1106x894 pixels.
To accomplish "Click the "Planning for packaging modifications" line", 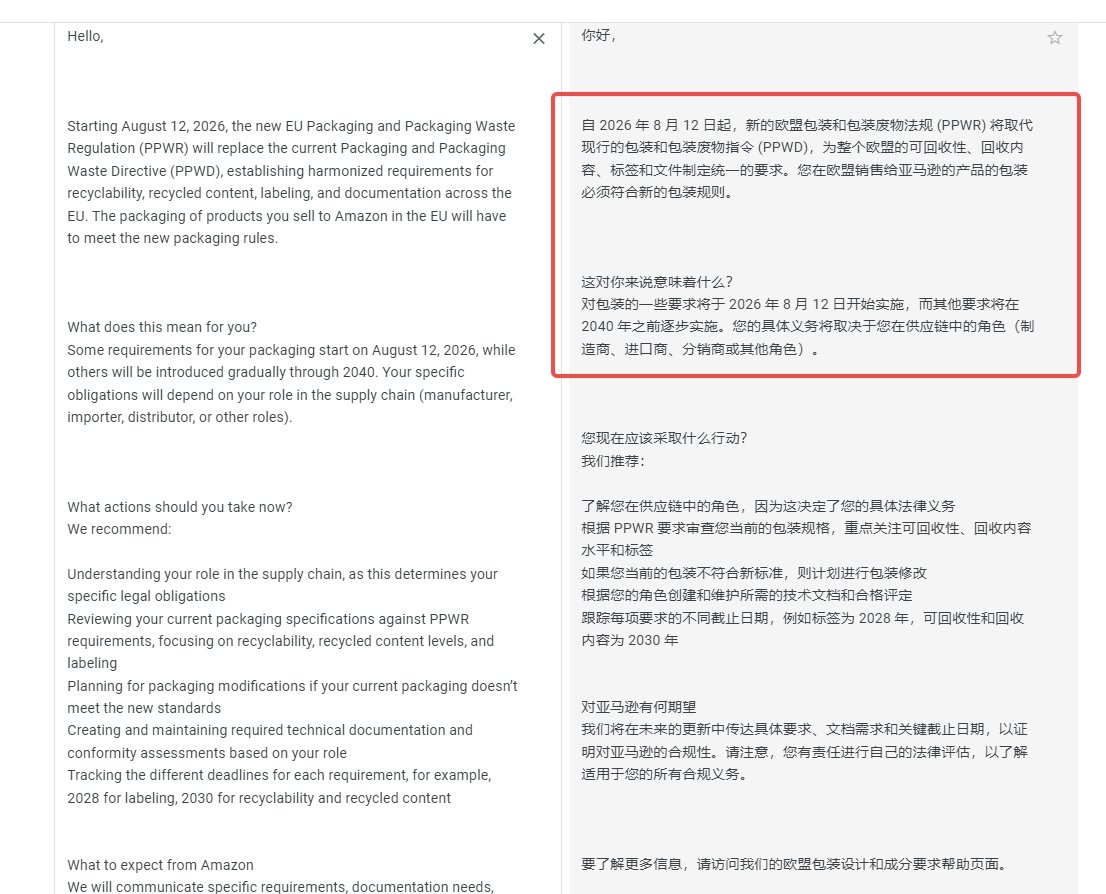I will (x=292, y=686).
